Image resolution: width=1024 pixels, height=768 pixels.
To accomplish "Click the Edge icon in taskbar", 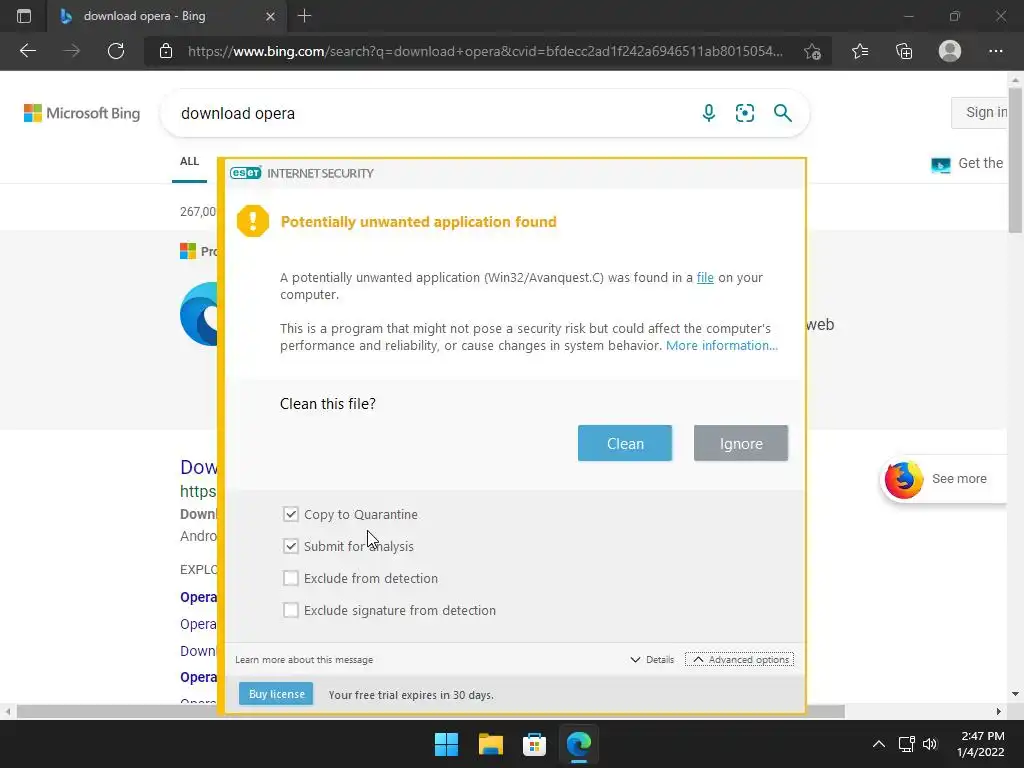I will 579,744.
